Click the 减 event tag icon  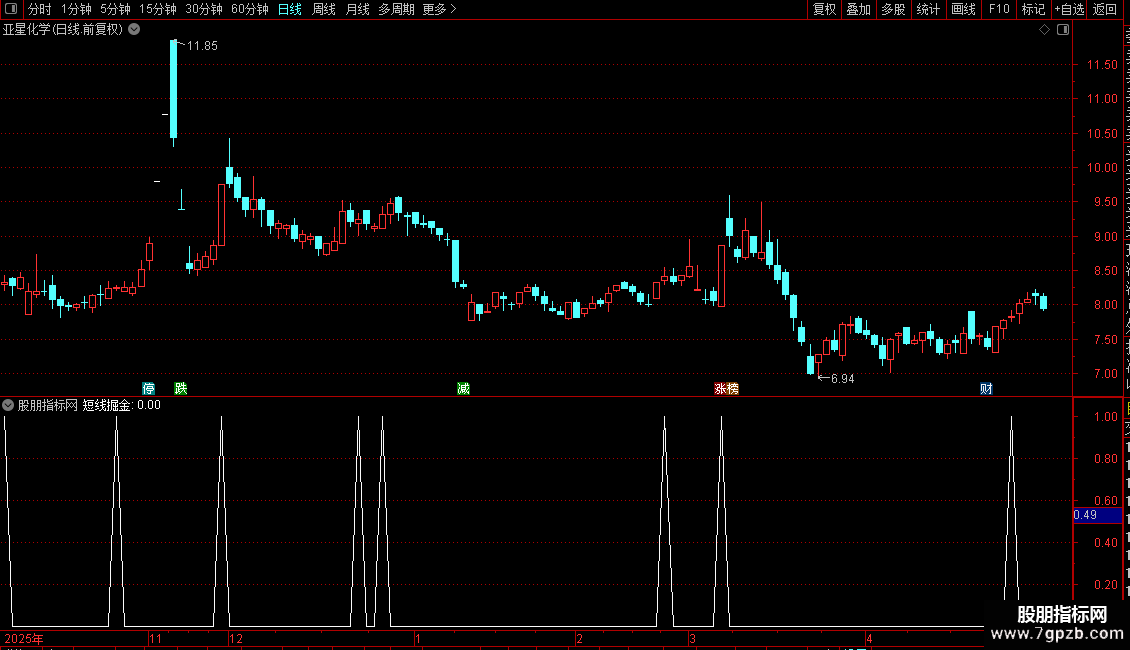point(463,388)
